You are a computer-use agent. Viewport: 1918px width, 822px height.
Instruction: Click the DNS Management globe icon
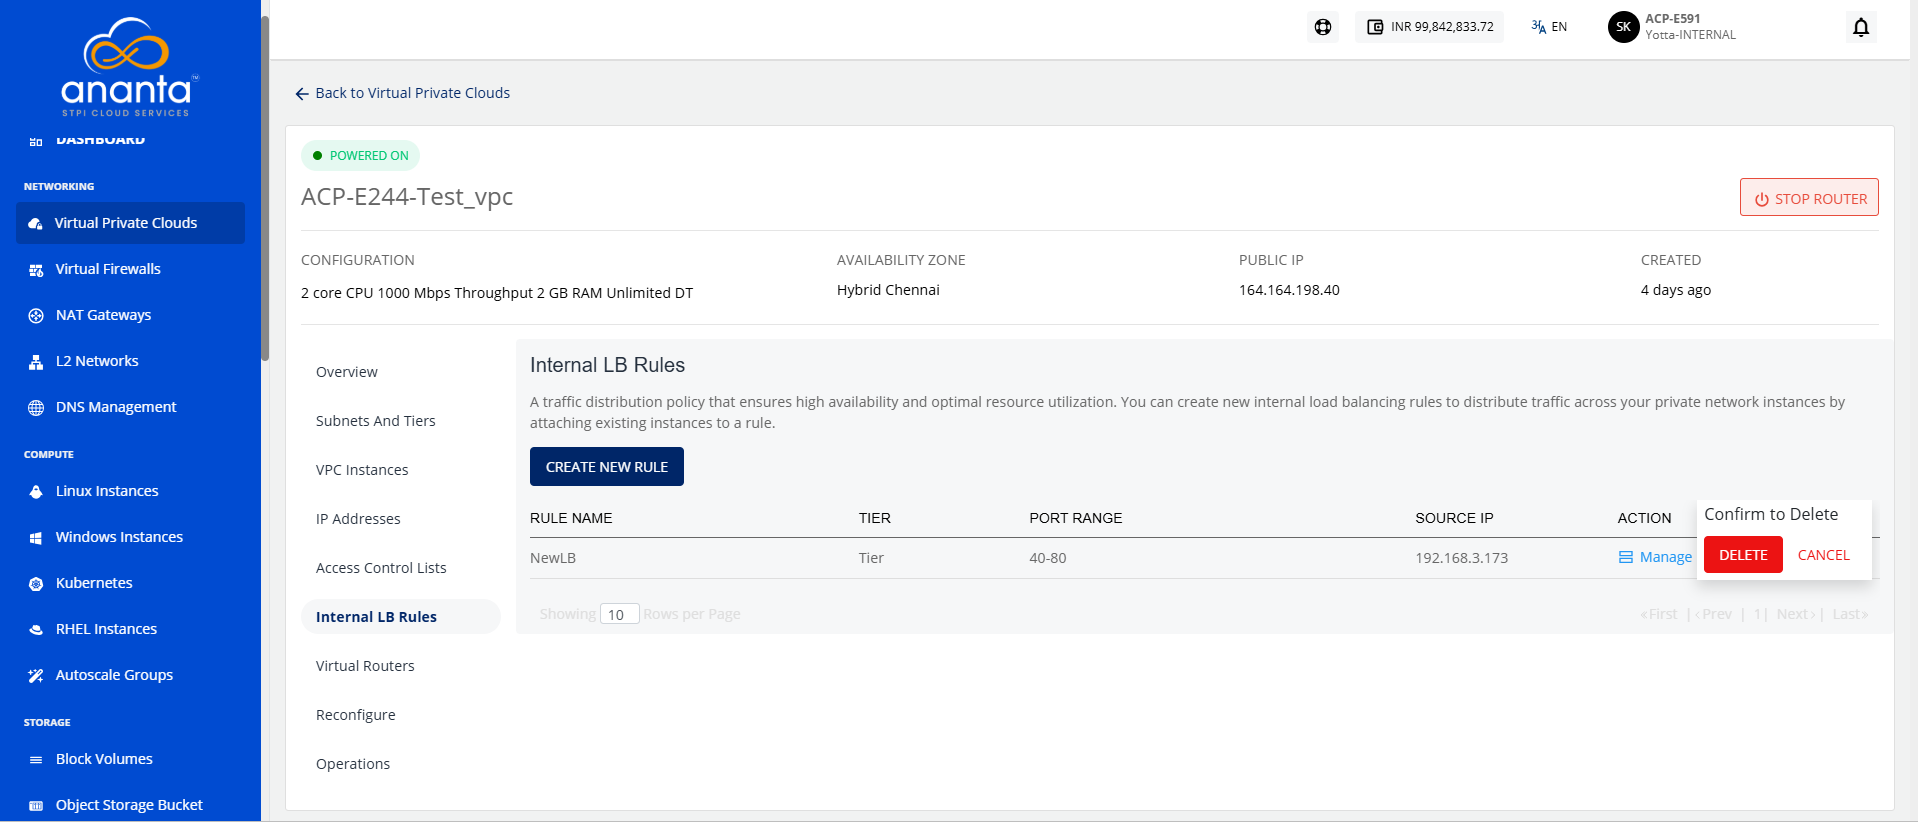[36, 408]
